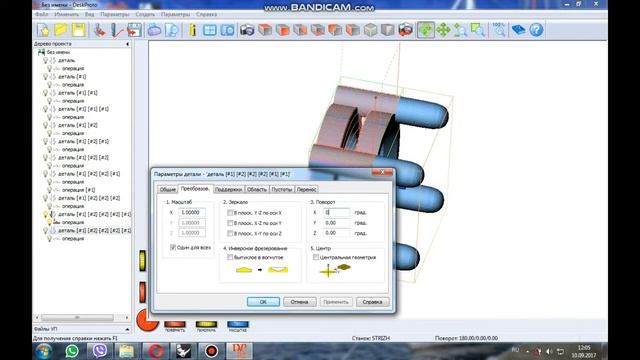Screen dimensions: 640x360
Task: Click the Calculate toolpaths icon
Action: point(117,30)
